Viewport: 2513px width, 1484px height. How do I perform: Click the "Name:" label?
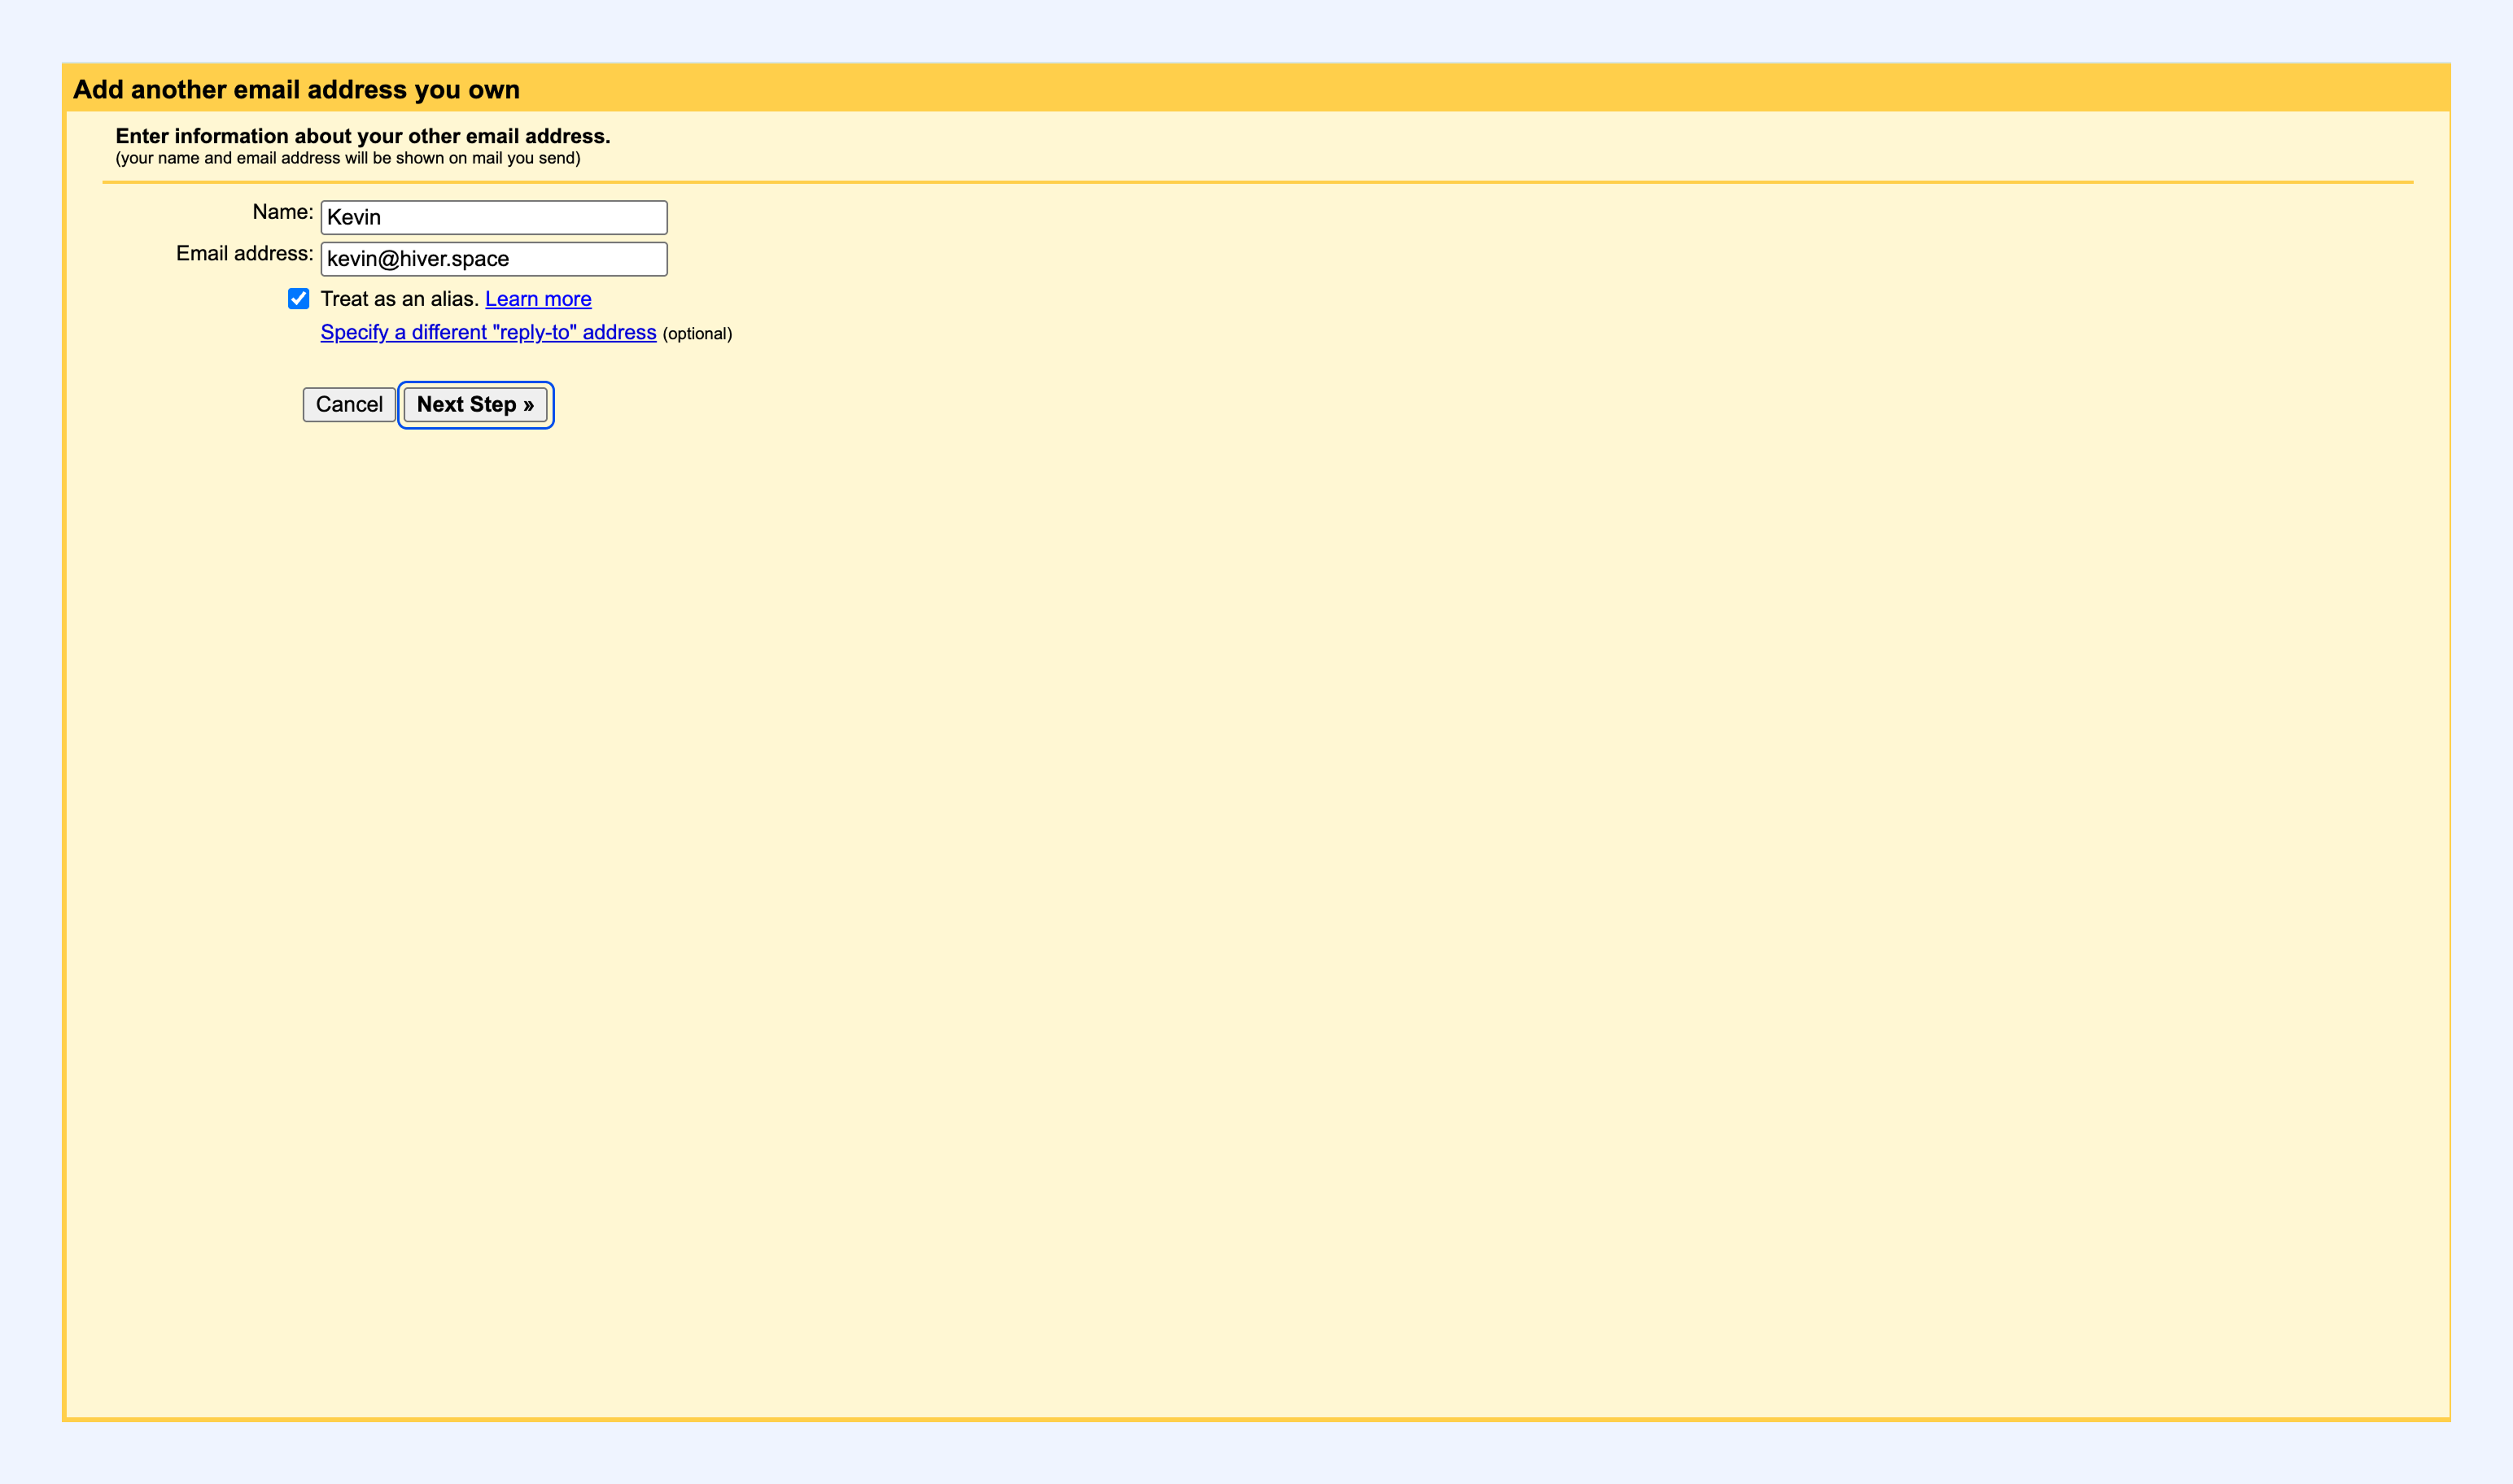pyautogui.click(x=283, y=211)
